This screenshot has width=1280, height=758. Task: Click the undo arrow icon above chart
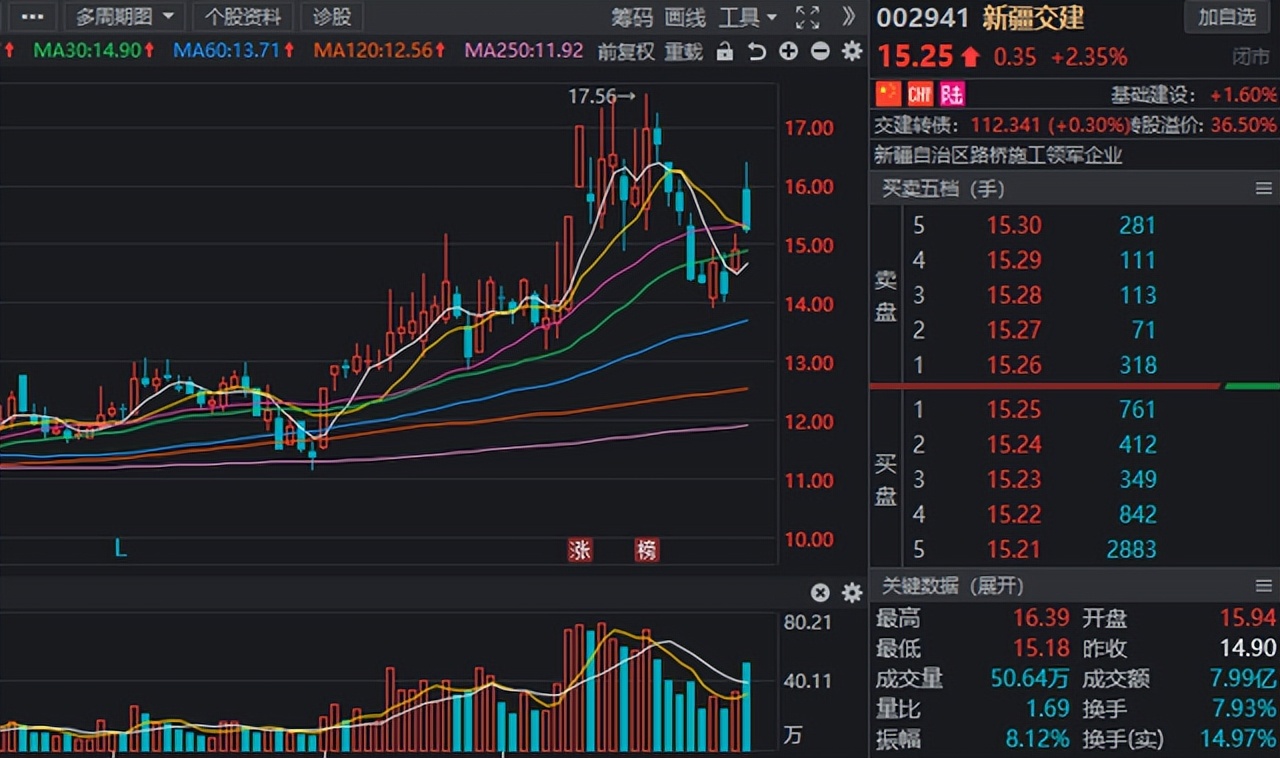(x=757, y=51)
